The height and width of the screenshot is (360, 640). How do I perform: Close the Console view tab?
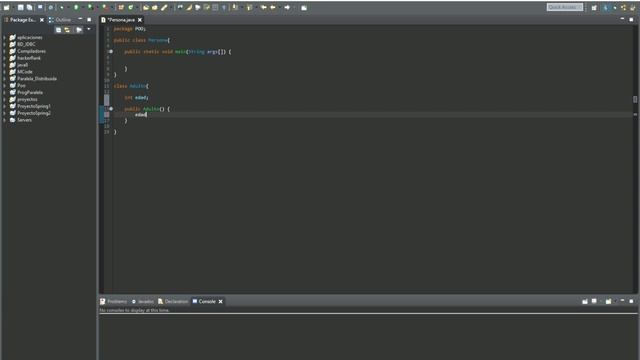(x=220, y=302)
